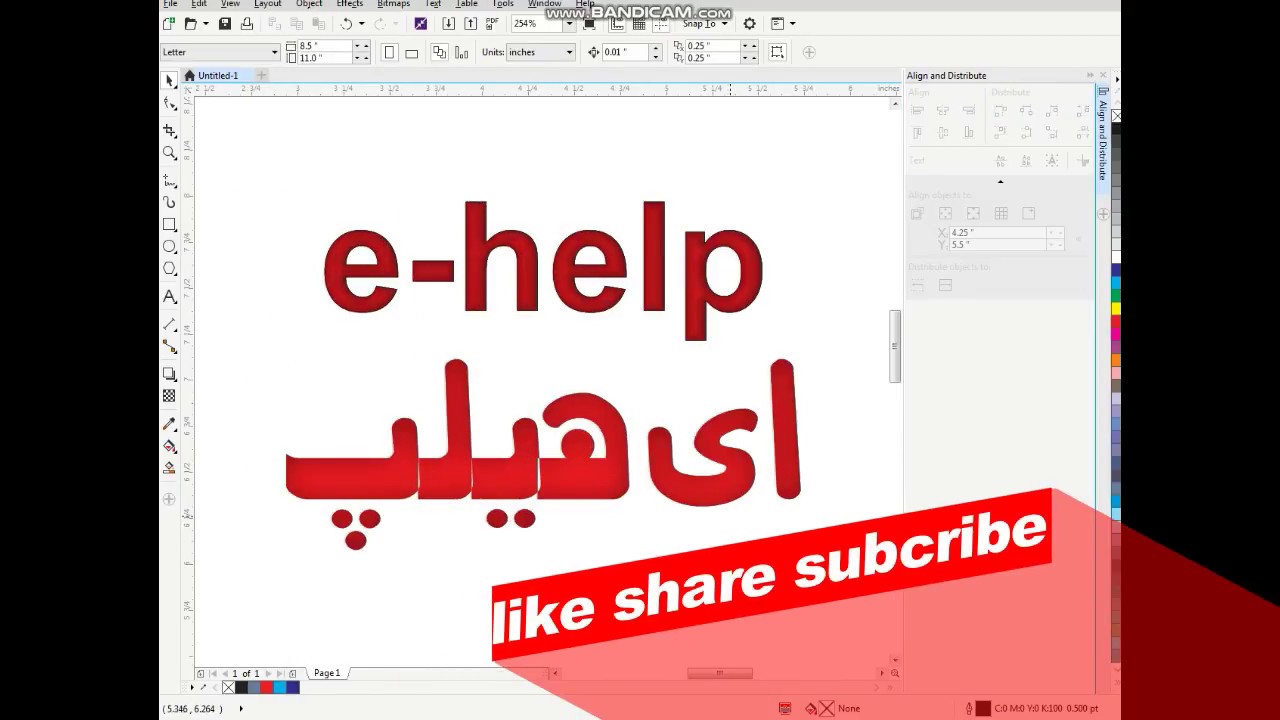Select the Crop tool
Viewport: 1280px width, 720px height.
tap(169, 131)
